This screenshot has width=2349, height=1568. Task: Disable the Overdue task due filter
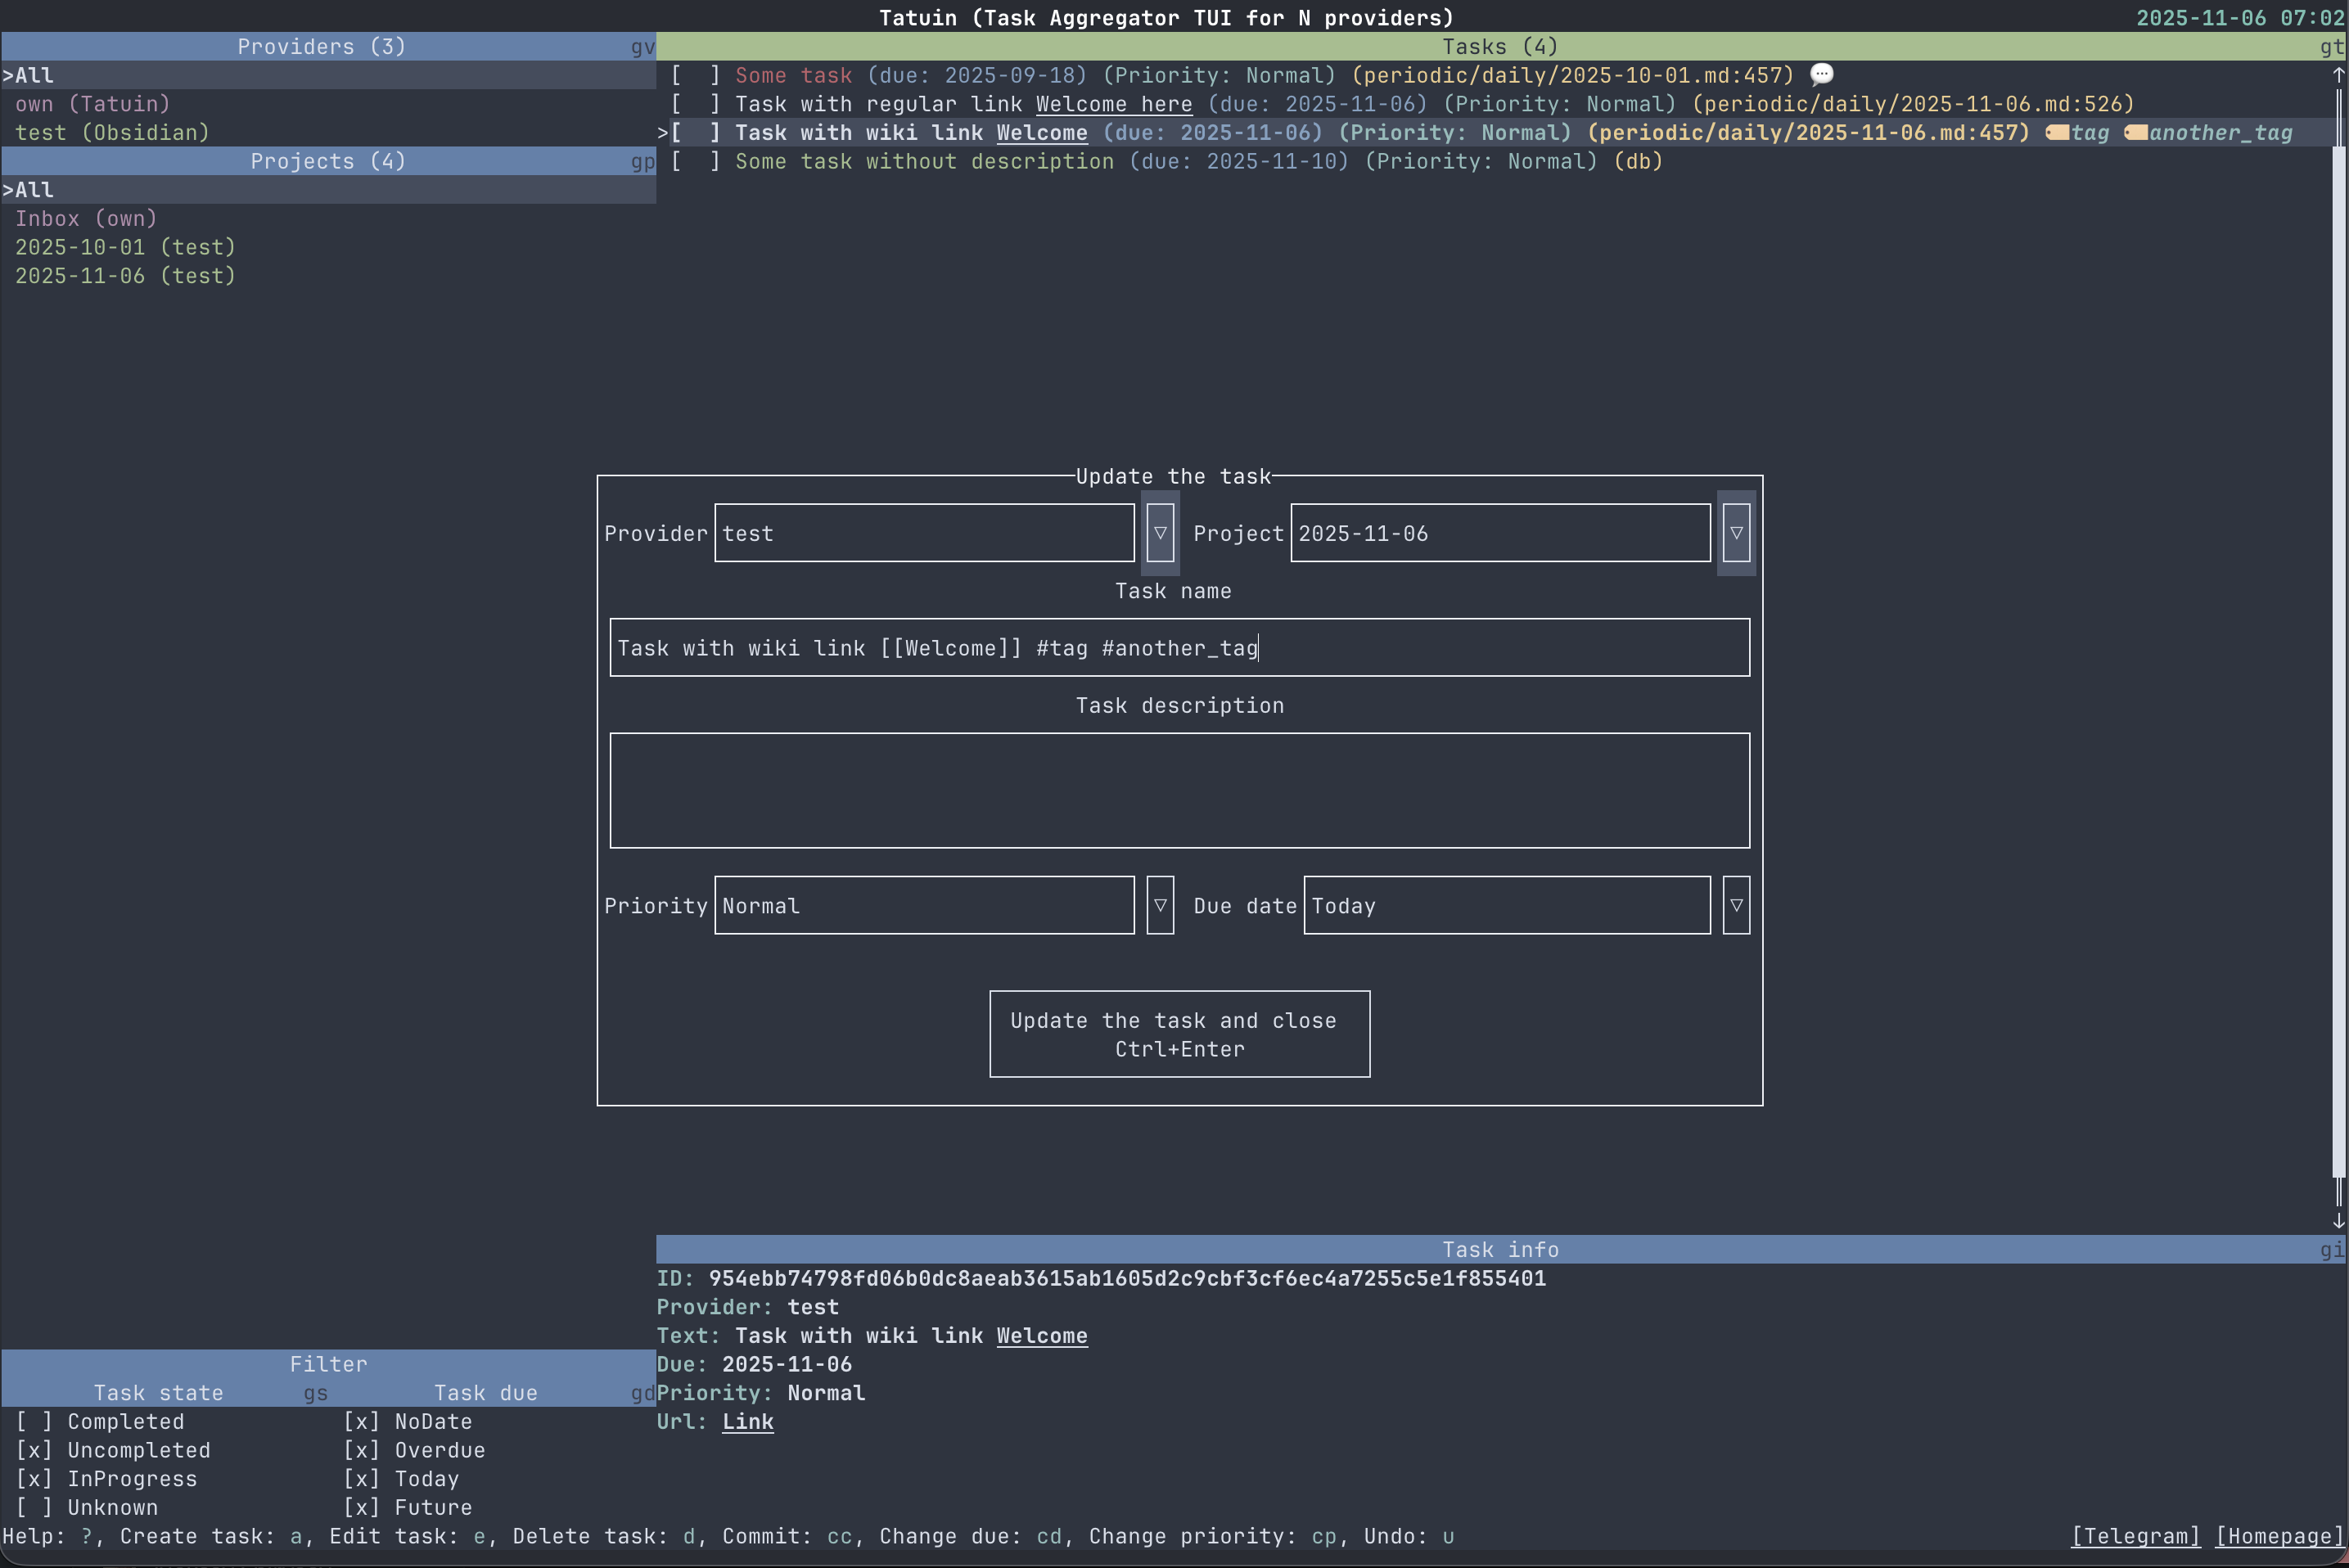point(361,1450)
